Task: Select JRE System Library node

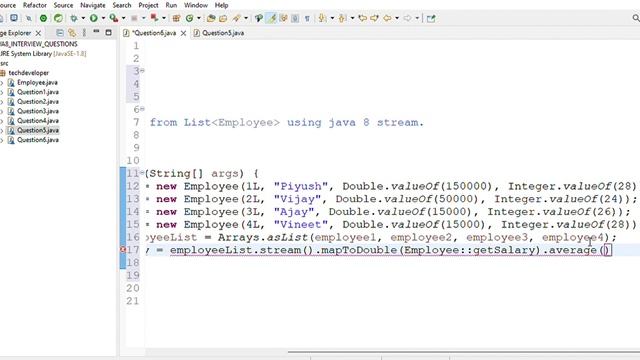Action: (43, 53)
